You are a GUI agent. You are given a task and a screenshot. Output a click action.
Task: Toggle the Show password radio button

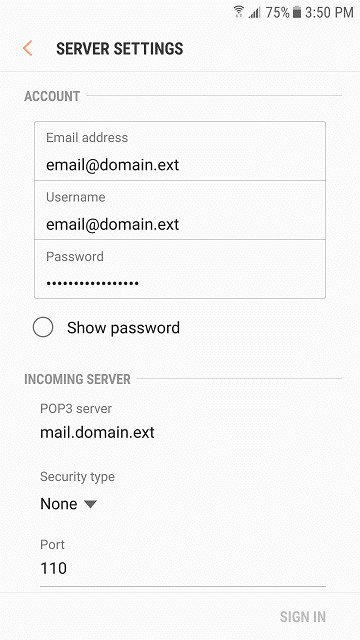pyautogui.click(x=43, y=327)
